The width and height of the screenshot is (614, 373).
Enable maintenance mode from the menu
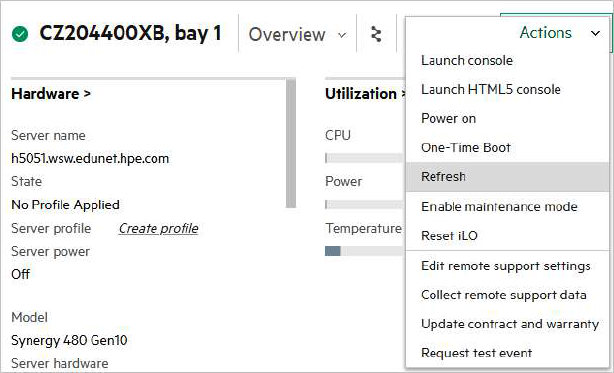click(x=499, y=207)
